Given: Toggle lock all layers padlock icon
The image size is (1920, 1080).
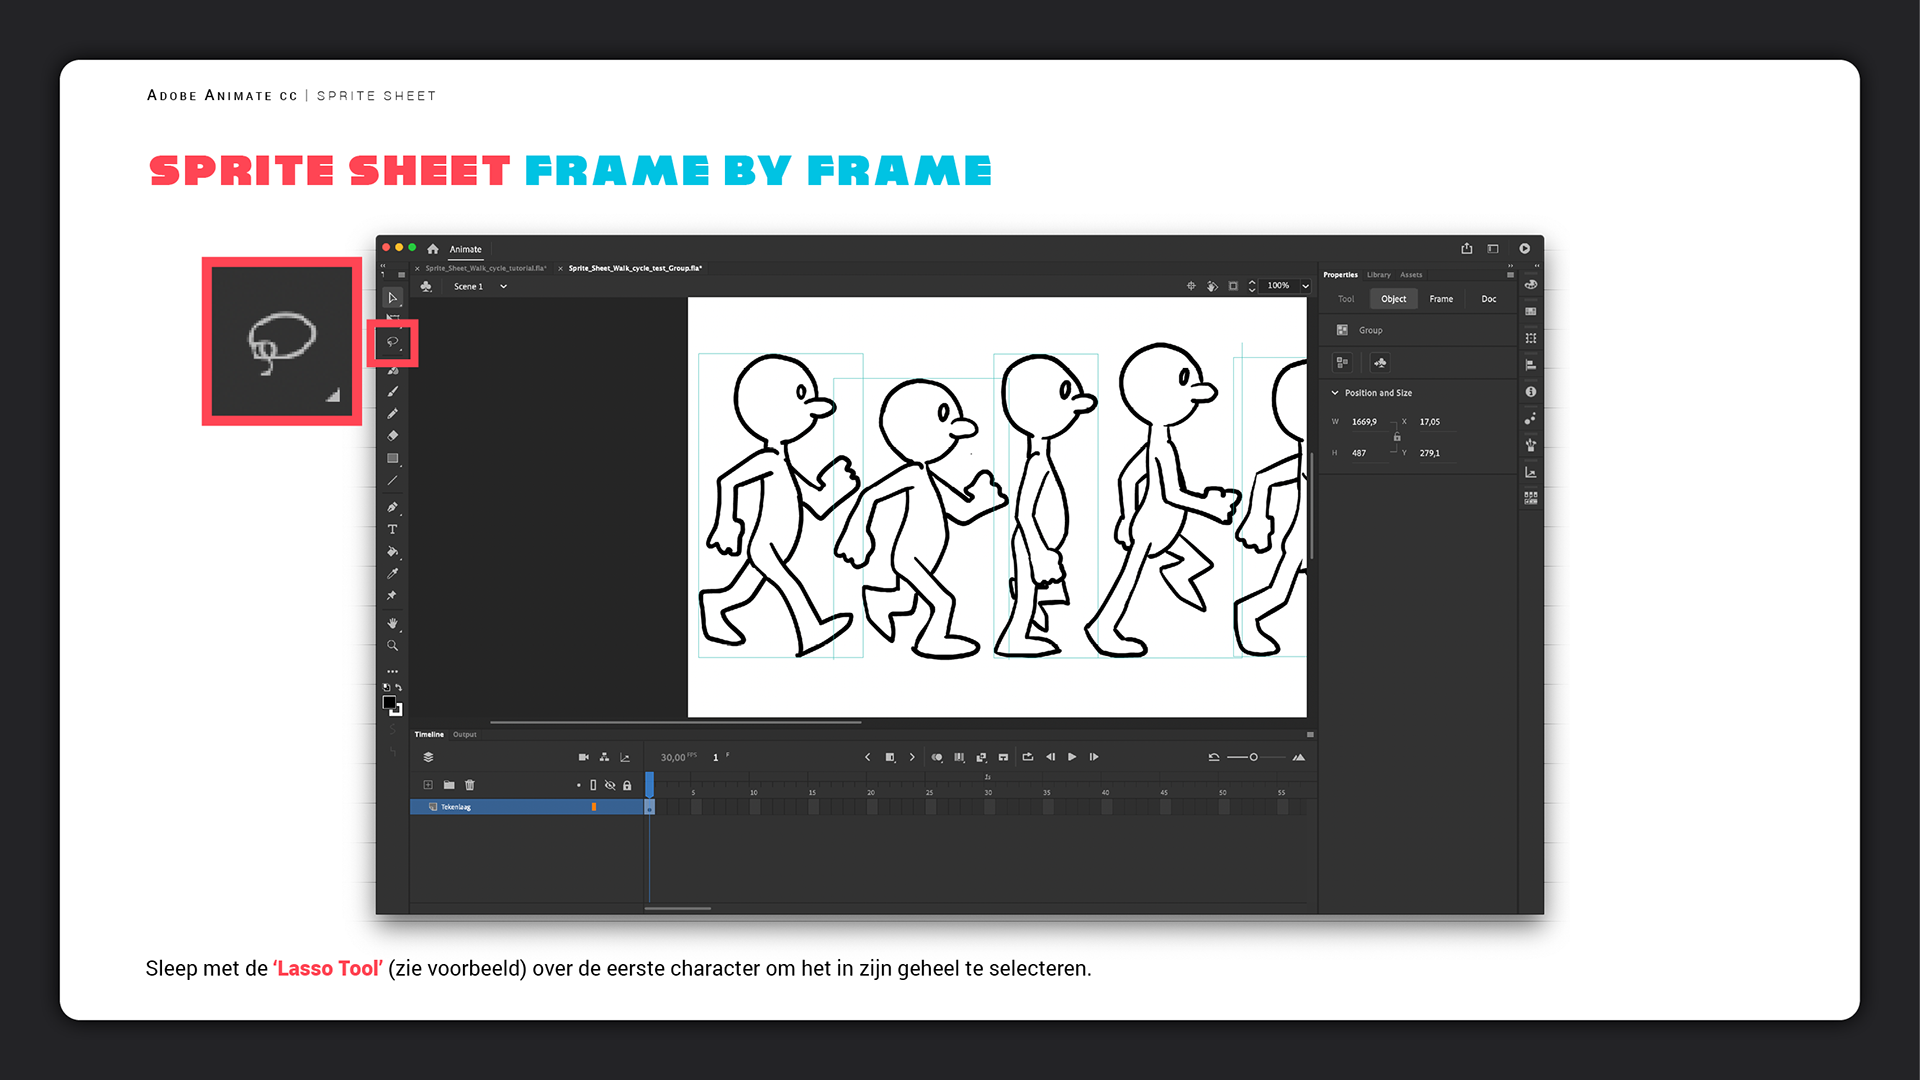Looking at the screenshot, I should (627, 785).
